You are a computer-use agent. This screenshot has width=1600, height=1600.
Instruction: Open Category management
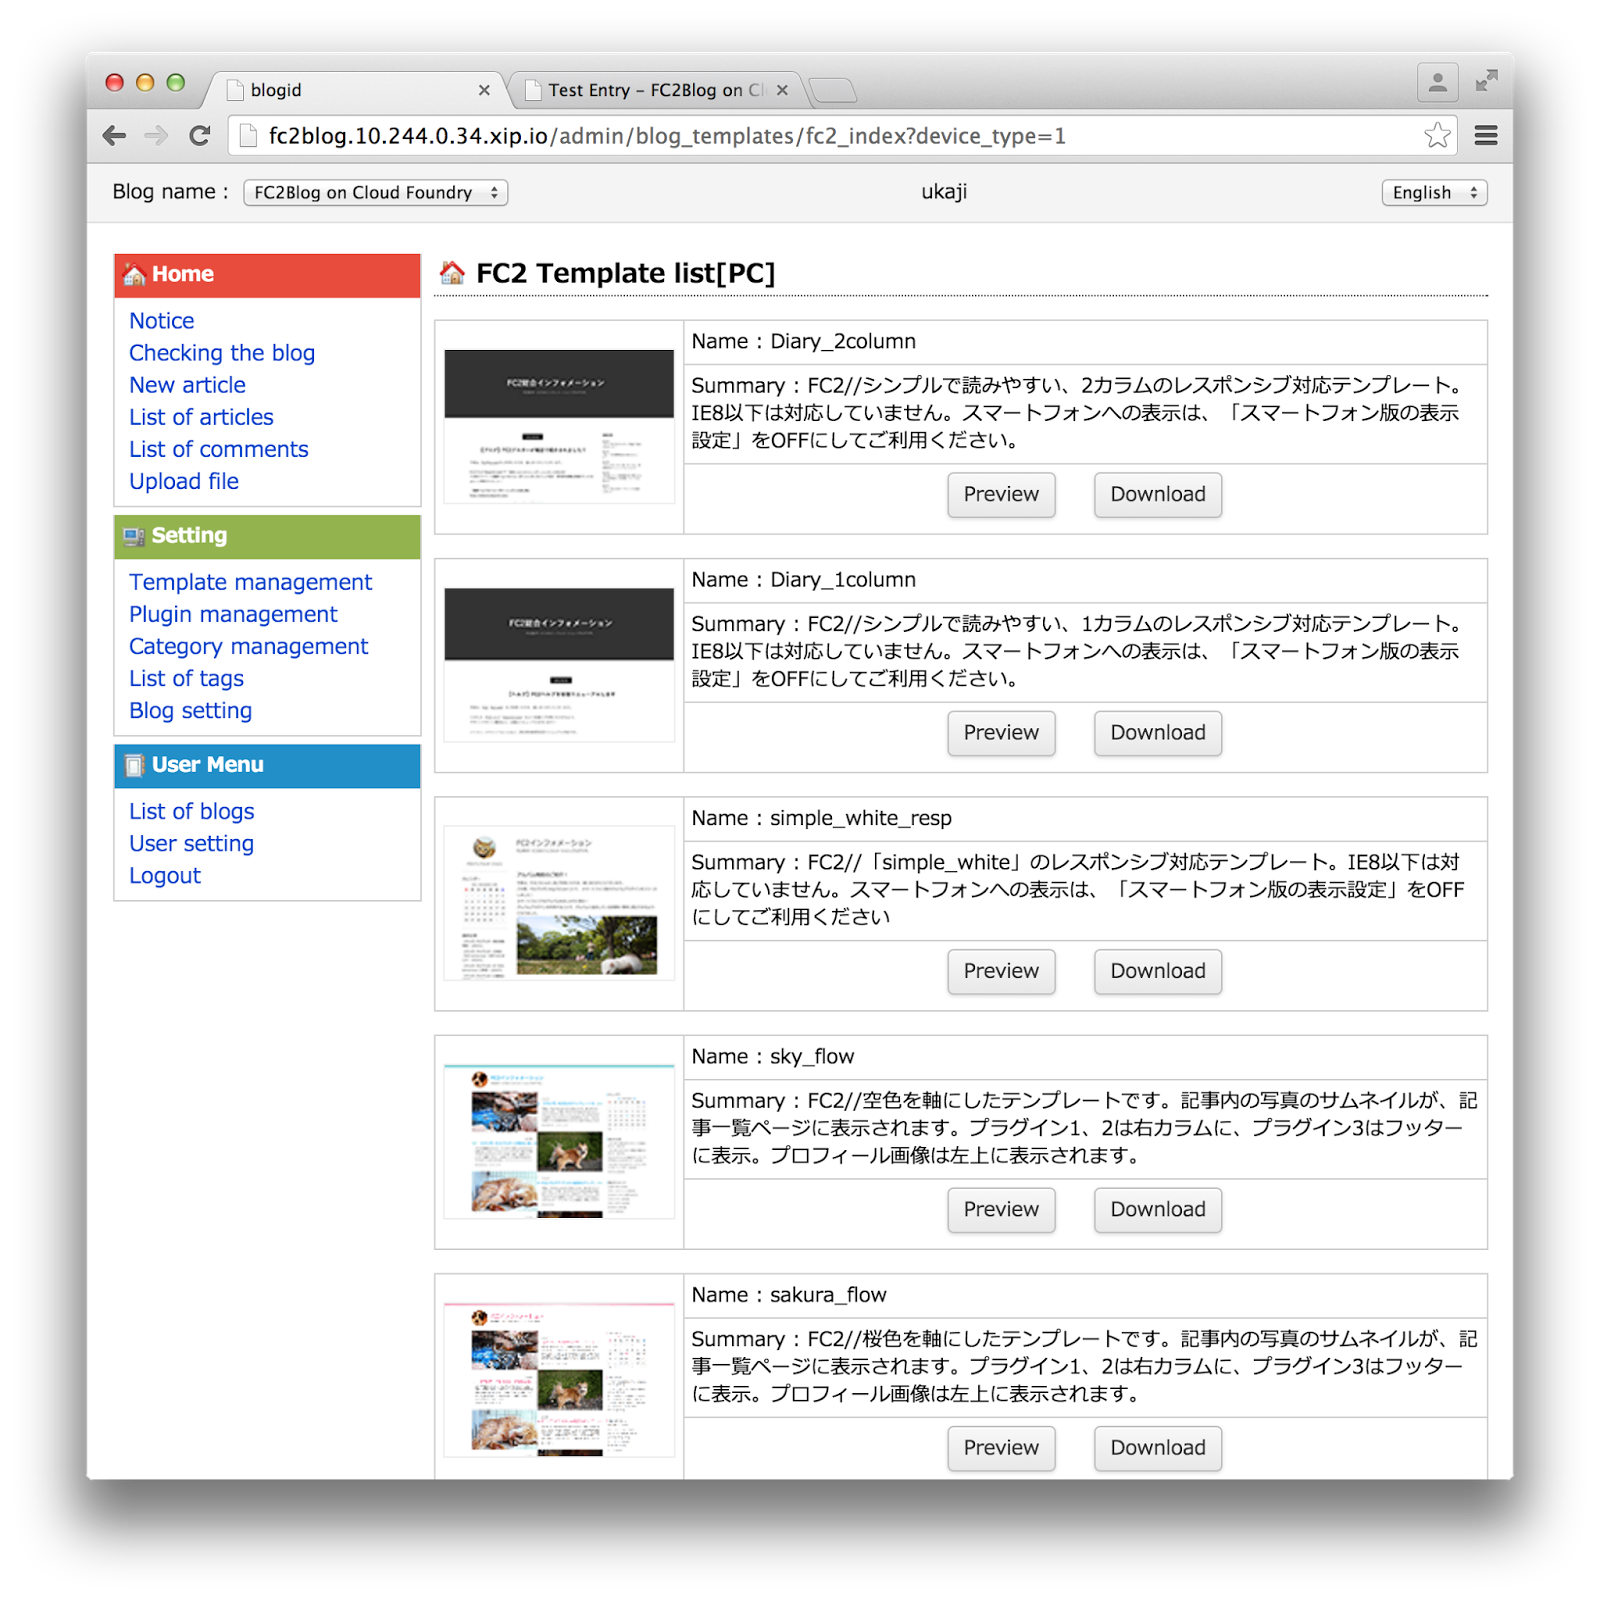pyautogui.click(x=248, y=646)
